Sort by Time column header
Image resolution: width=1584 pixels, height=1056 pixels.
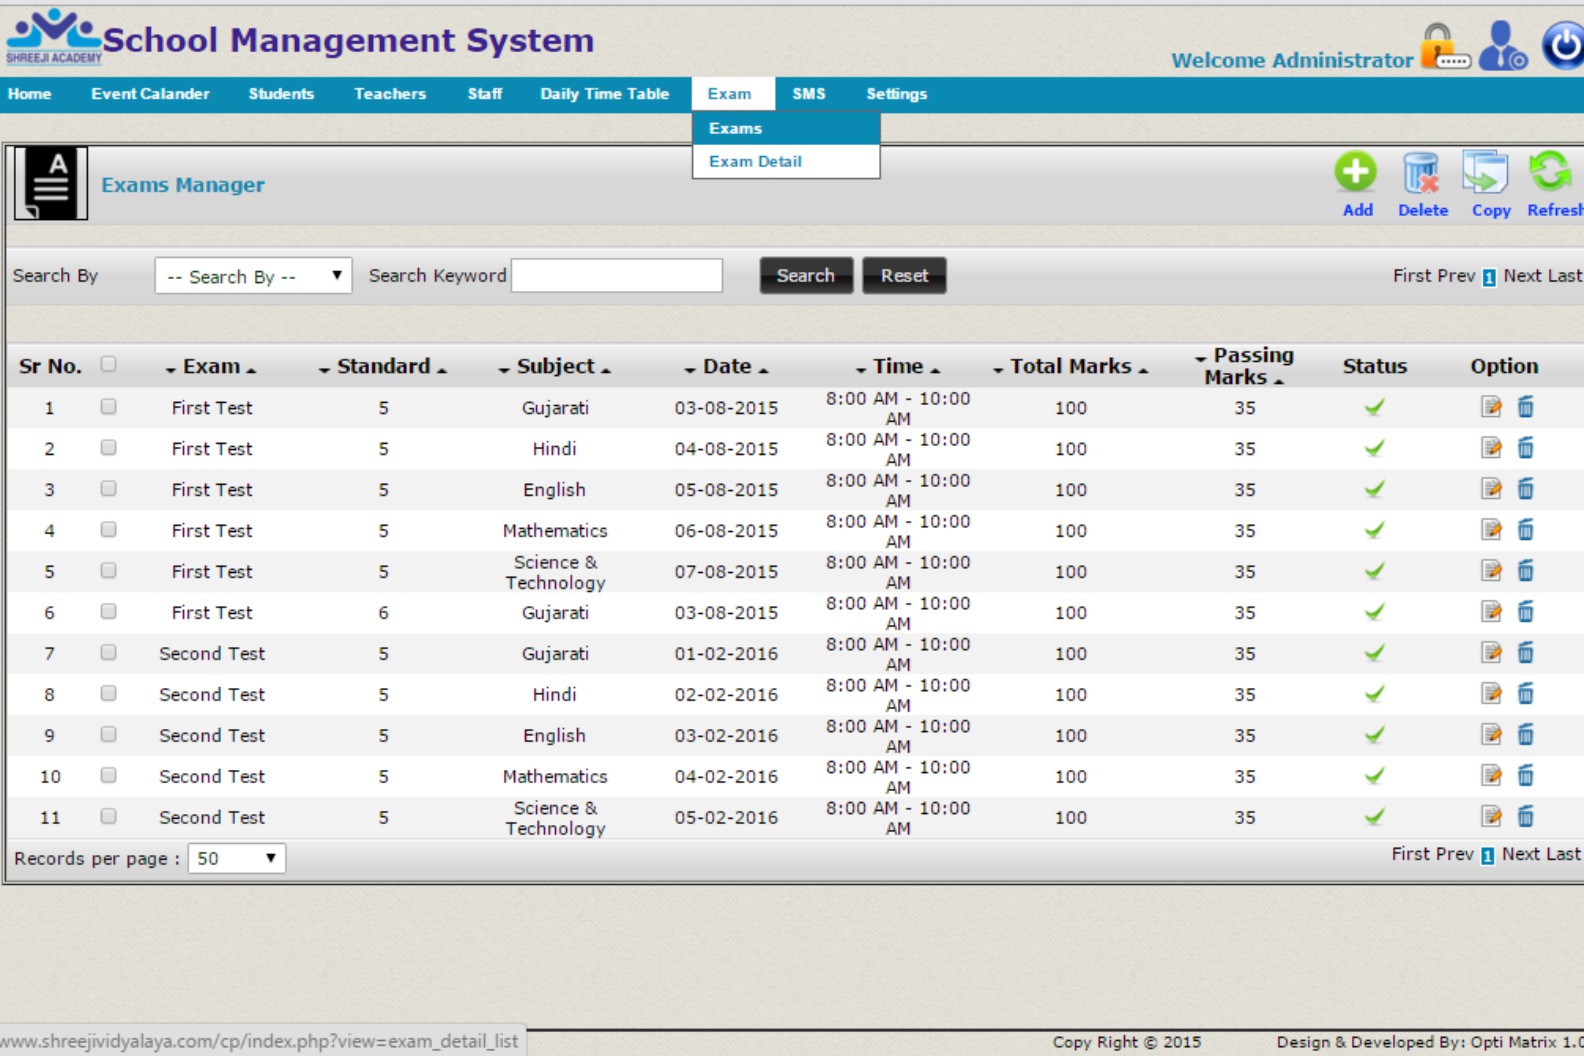[x=898, y=366]
